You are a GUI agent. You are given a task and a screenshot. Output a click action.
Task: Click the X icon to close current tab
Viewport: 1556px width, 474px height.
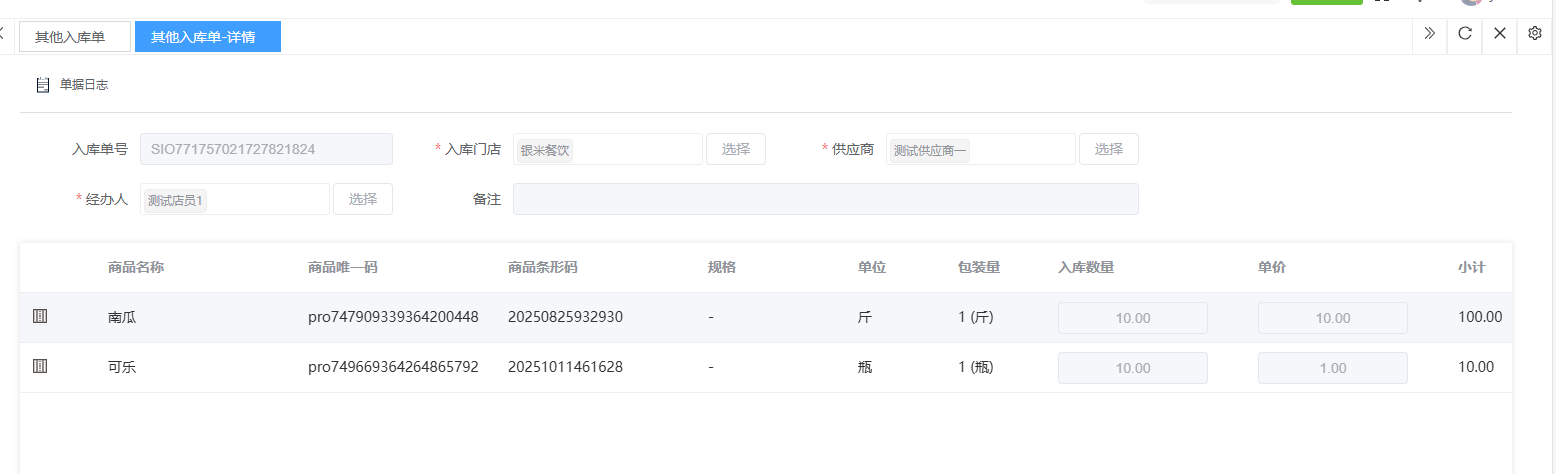1499,33
